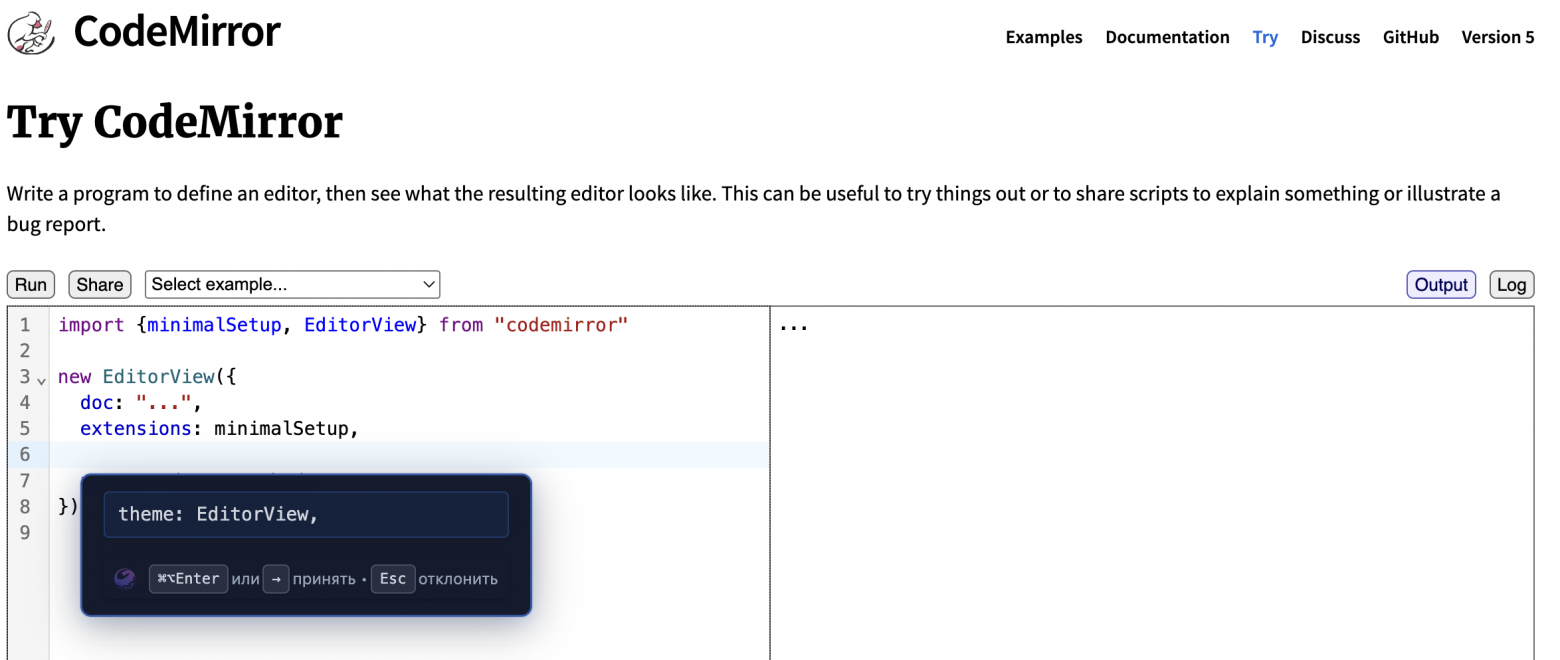Image resolution: width=1560 pixels, height=660 pixels.
Task: Switch to the Output view
Action: pos(1440,284)
